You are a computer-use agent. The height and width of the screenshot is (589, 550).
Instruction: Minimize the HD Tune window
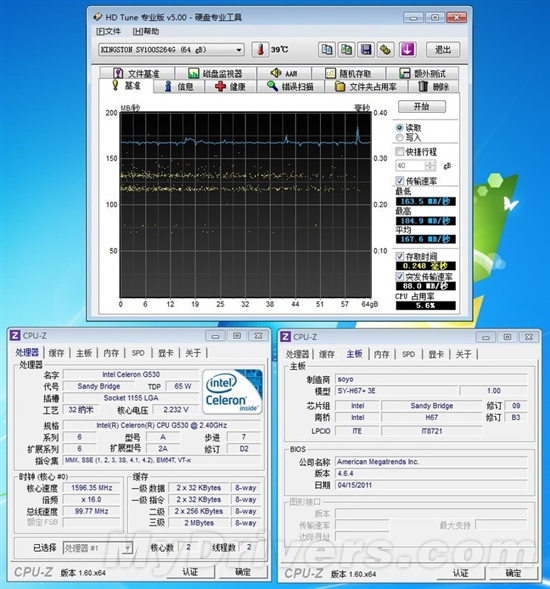click(x=413, y=17)
